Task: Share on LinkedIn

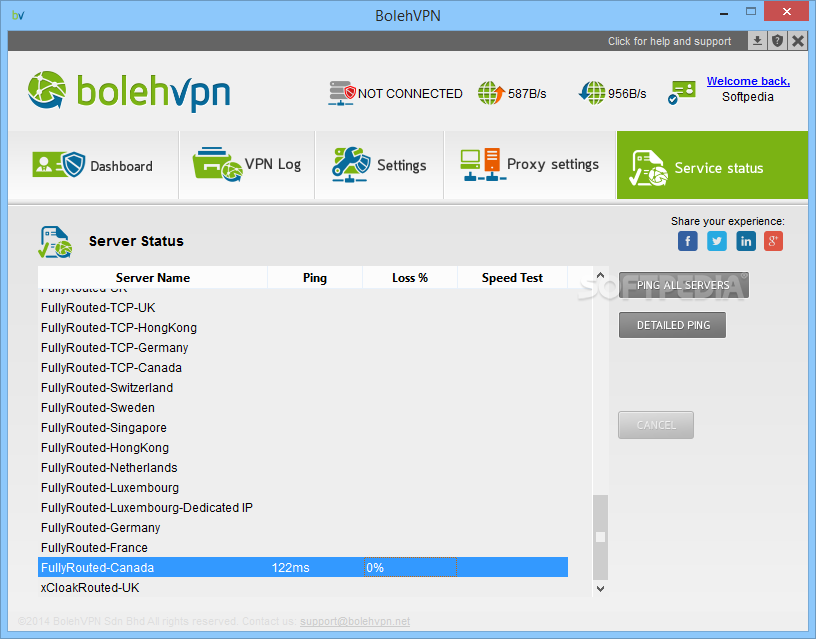Action: (x=746, y=241)
